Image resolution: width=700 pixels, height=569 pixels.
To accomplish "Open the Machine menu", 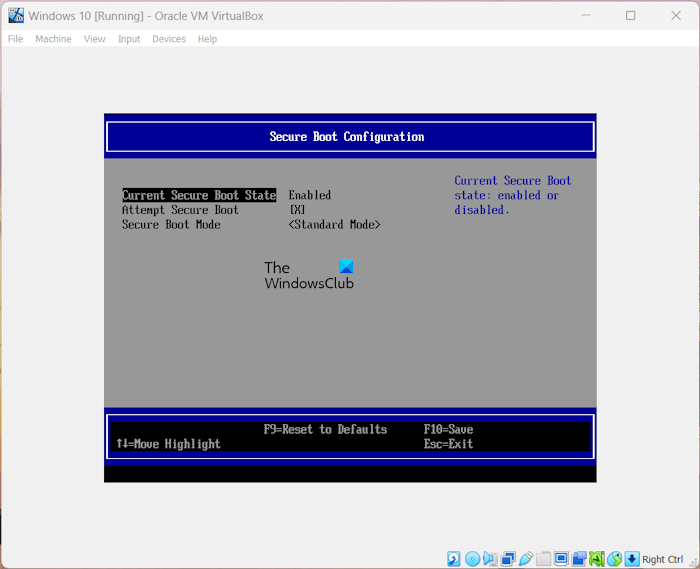I will point(53,39).
